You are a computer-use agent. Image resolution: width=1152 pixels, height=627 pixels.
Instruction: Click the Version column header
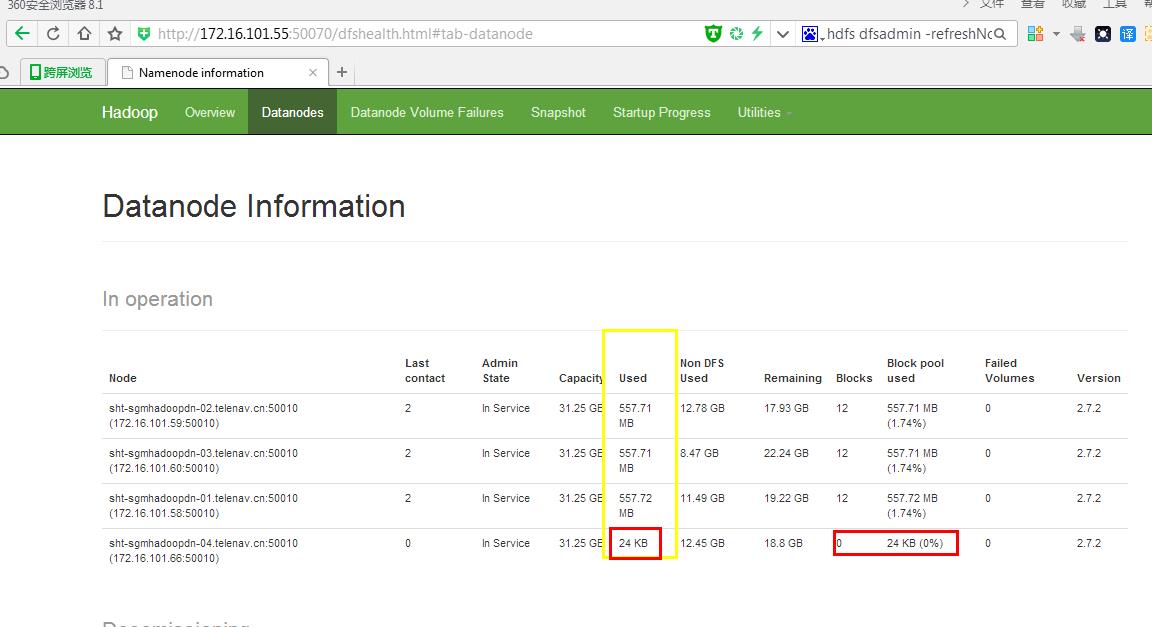(1098, 378)
